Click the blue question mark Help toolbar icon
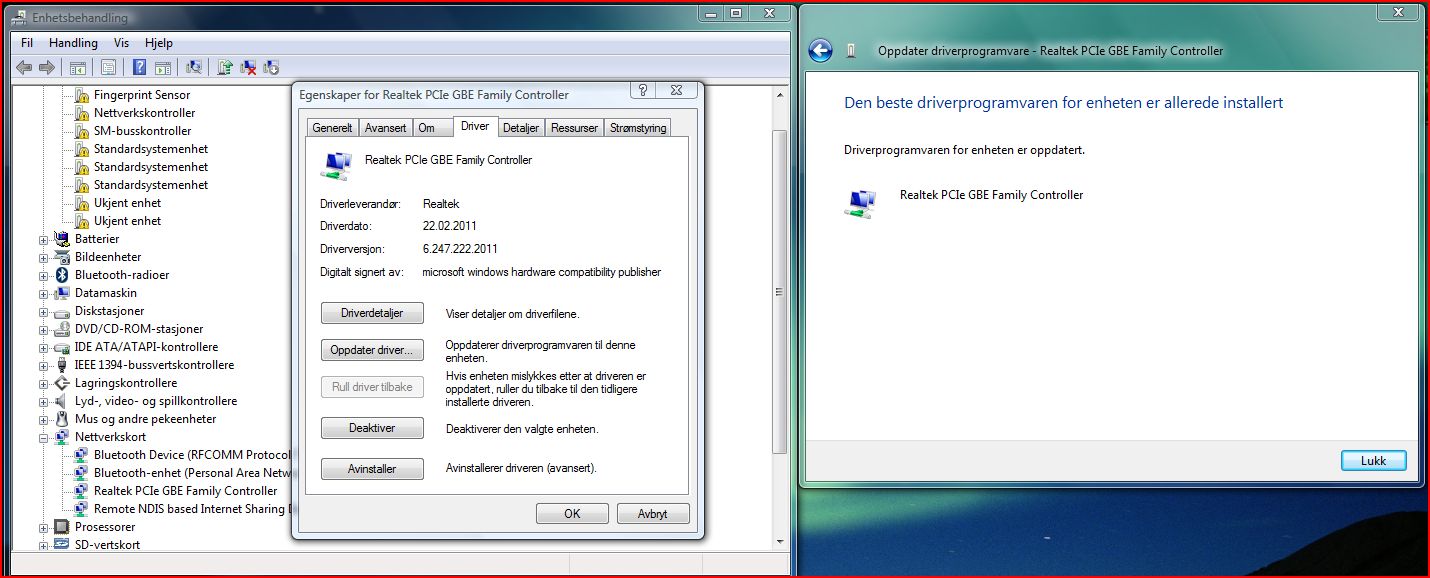 pos(139,67)
